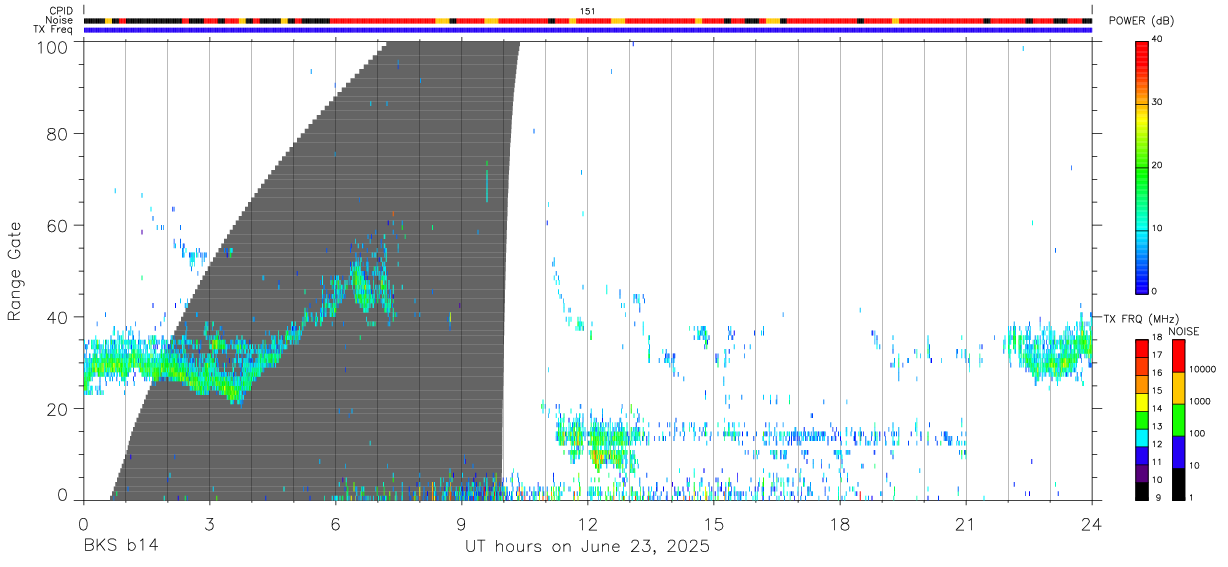Click the BKS b14 radar beam label
1228x567 pixels.
pos(120,547)
